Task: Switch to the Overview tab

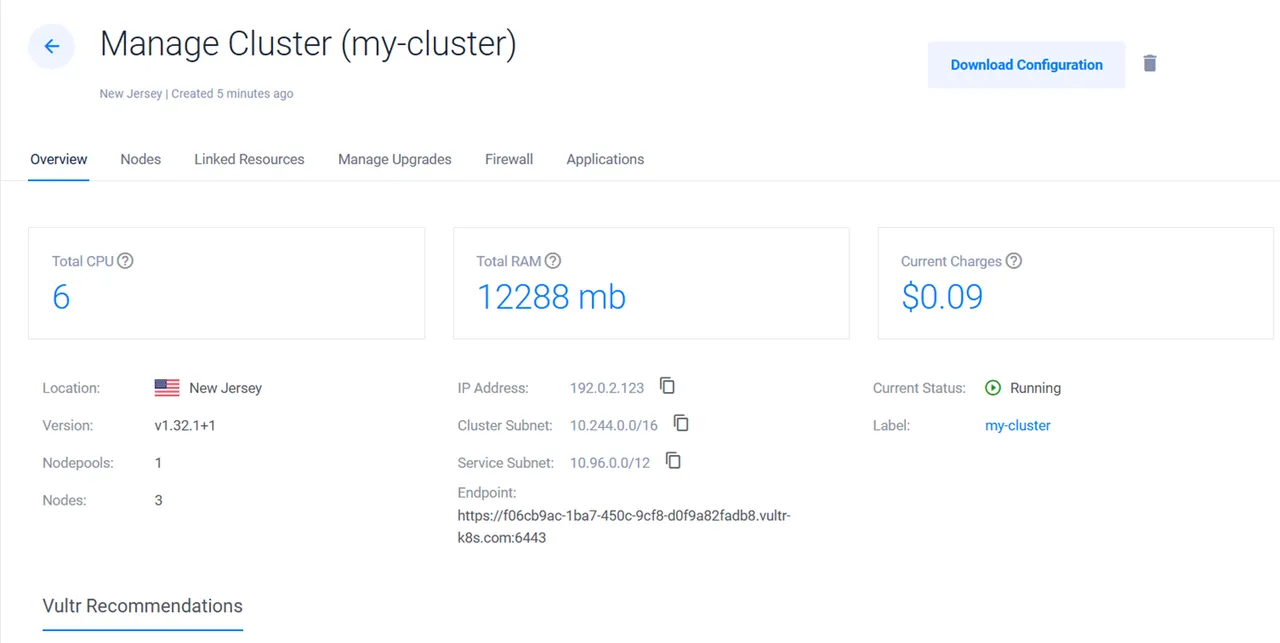Action: click(x=59, y=159)
